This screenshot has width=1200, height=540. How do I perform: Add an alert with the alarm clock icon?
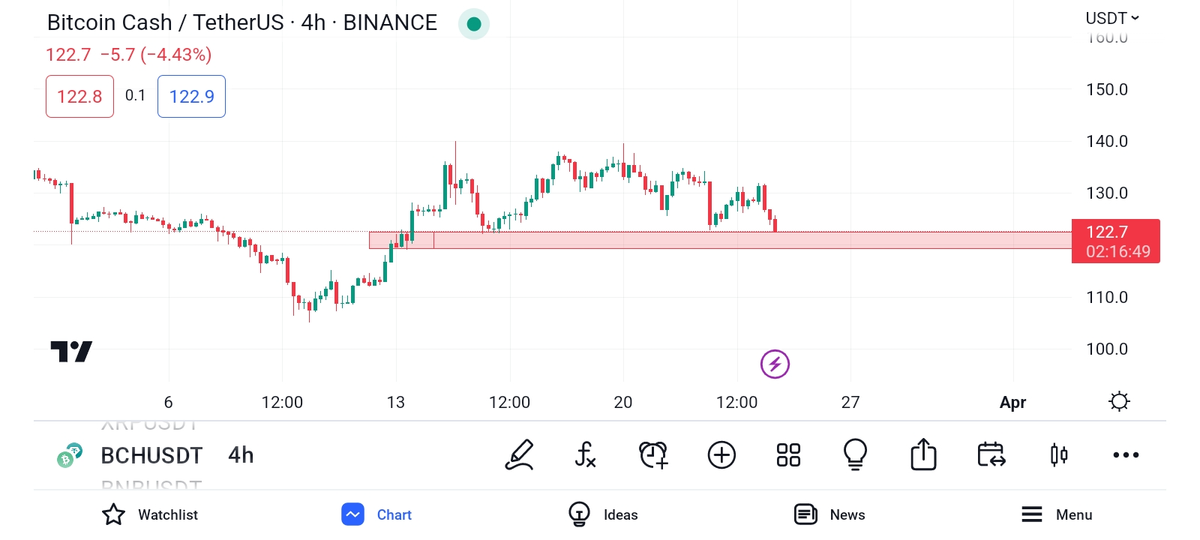(653, 455)
